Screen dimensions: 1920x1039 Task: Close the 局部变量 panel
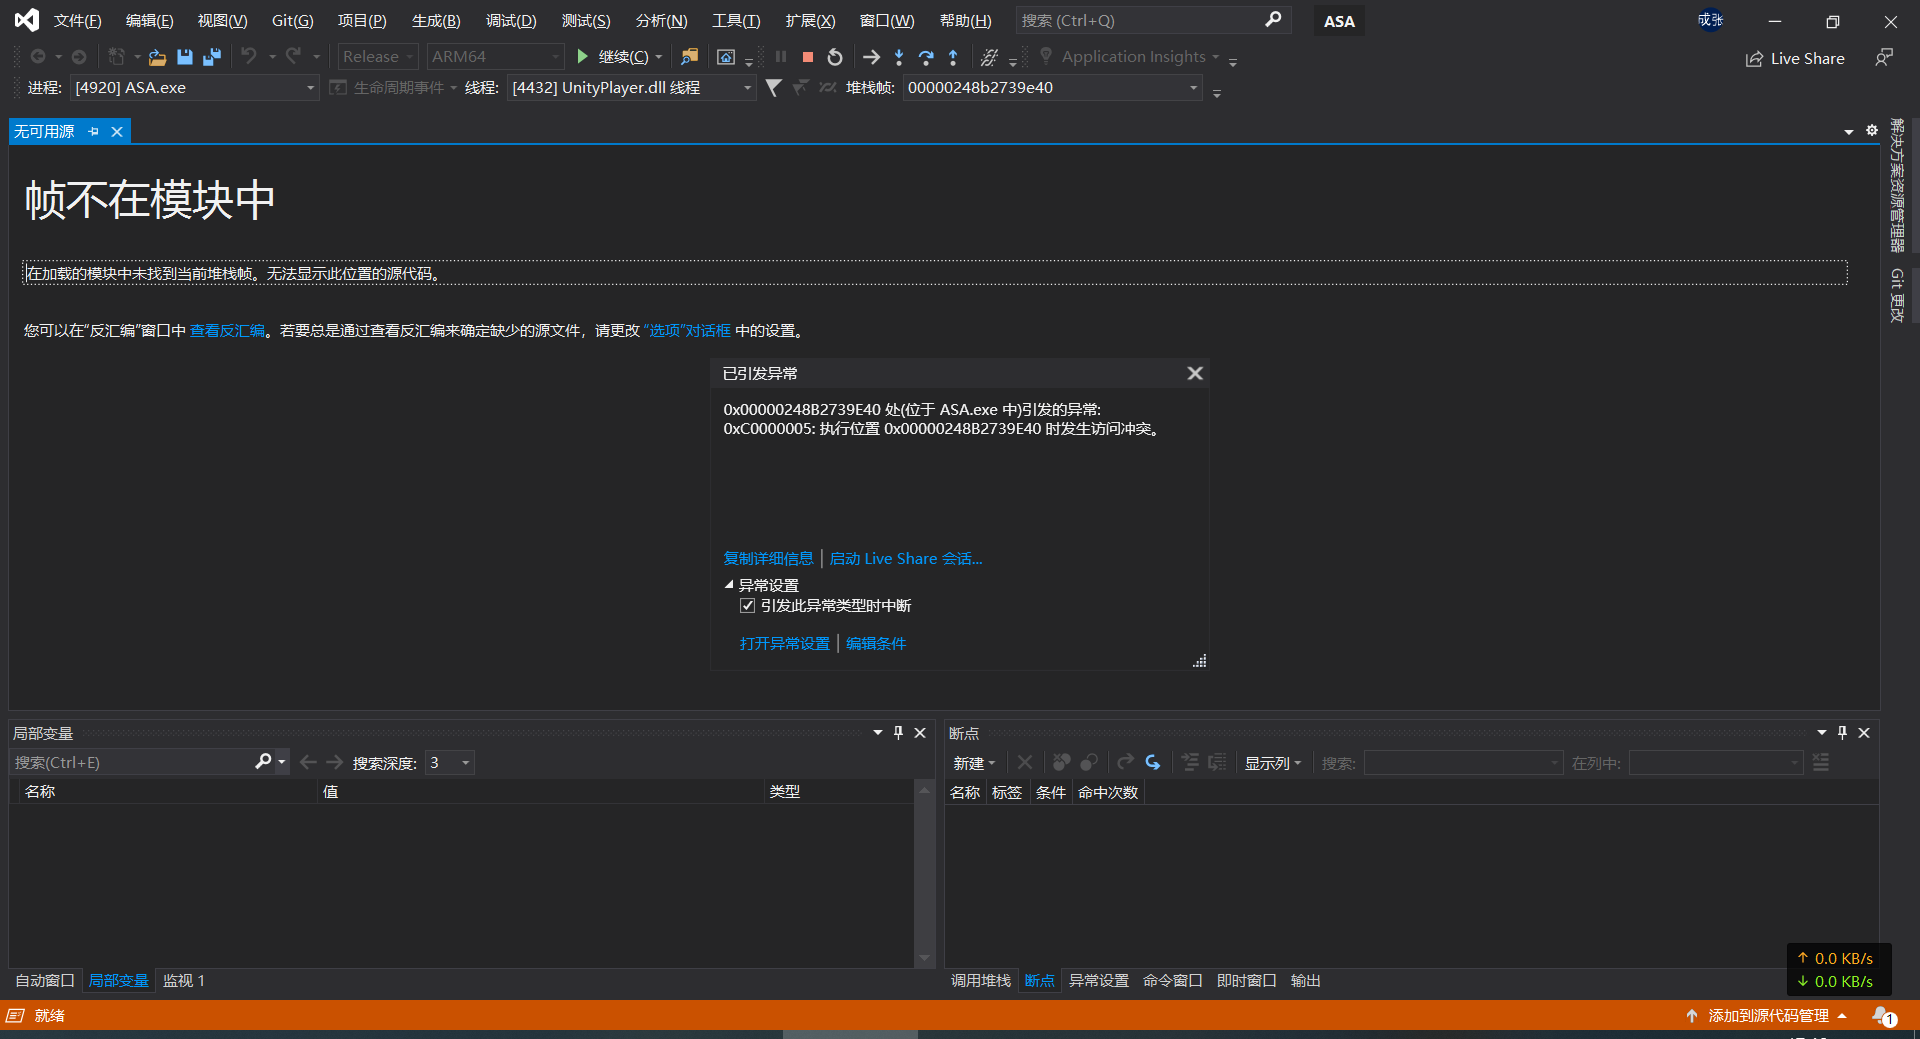920,733
